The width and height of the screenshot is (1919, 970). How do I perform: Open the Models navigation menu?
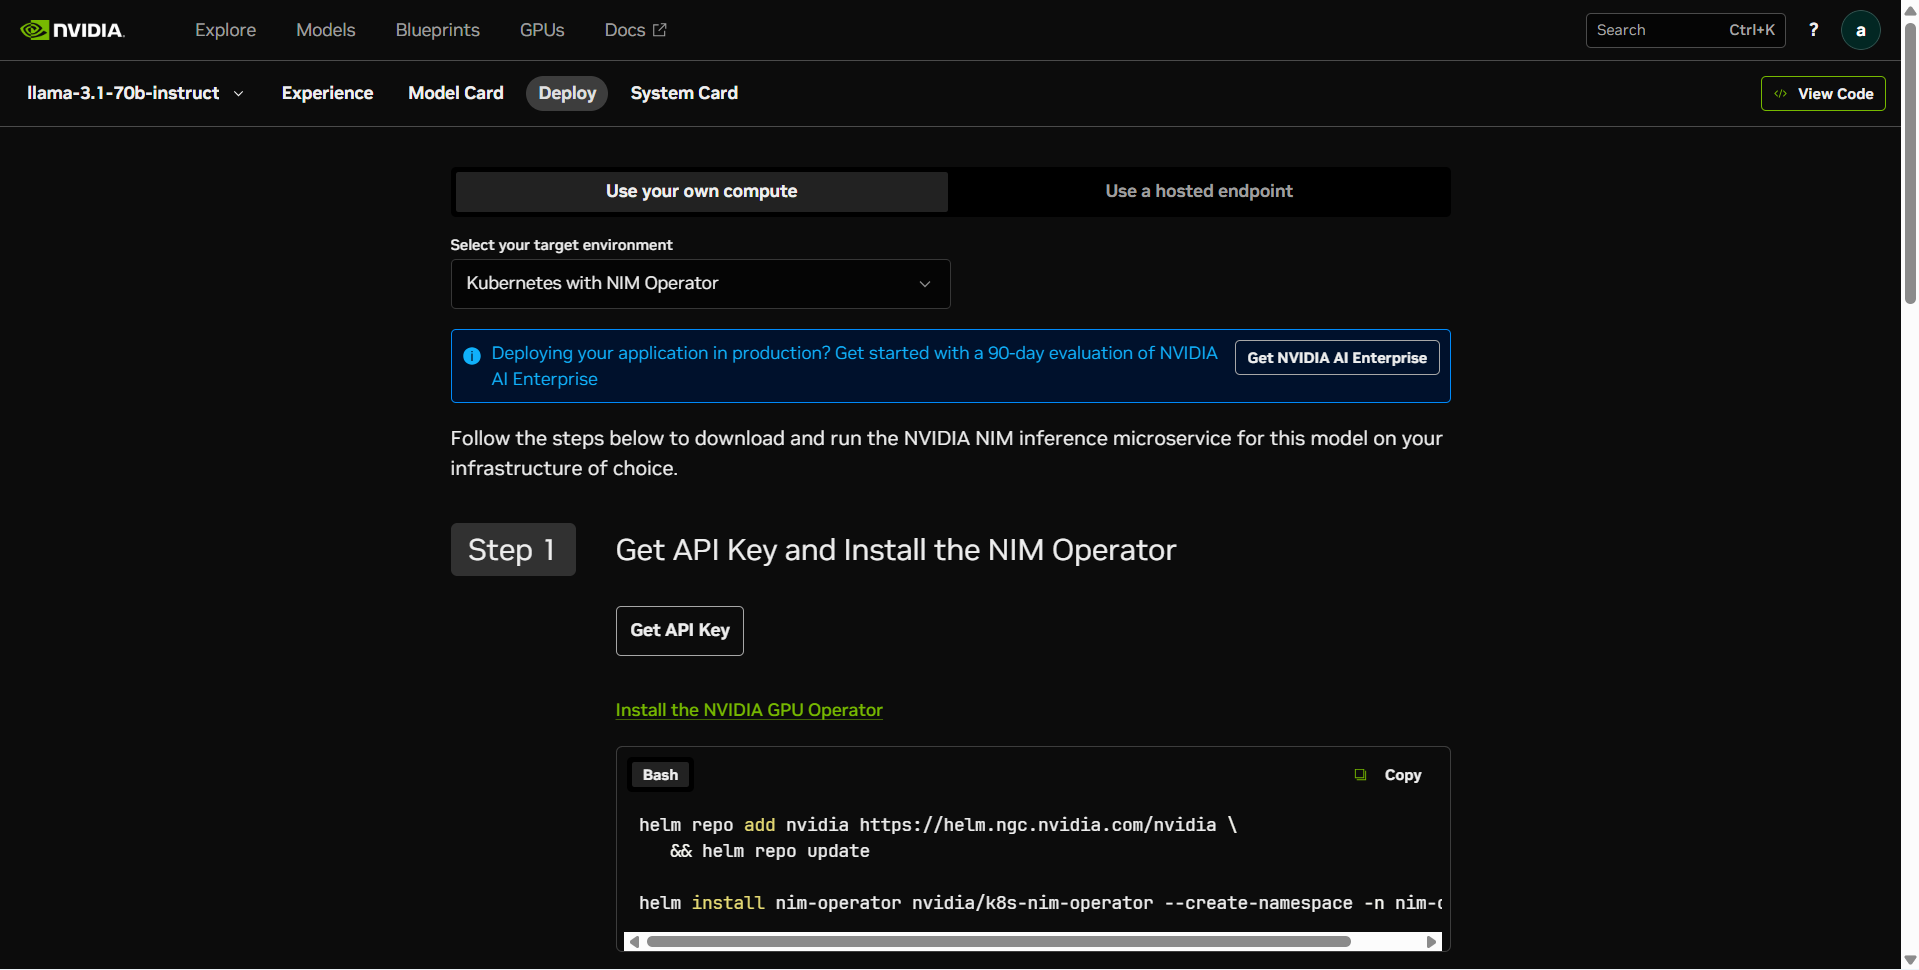(x=325, y=29)
